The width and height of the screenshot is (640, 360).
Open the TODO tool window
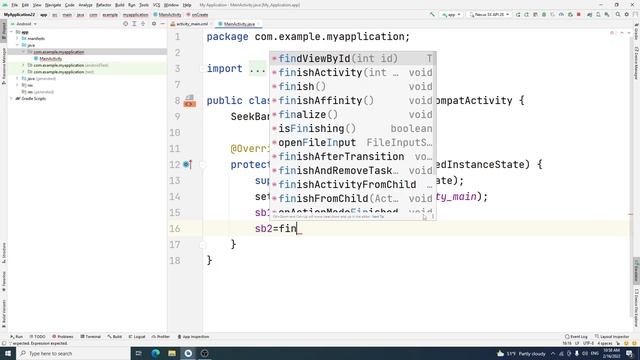click(x=38, y=337)
